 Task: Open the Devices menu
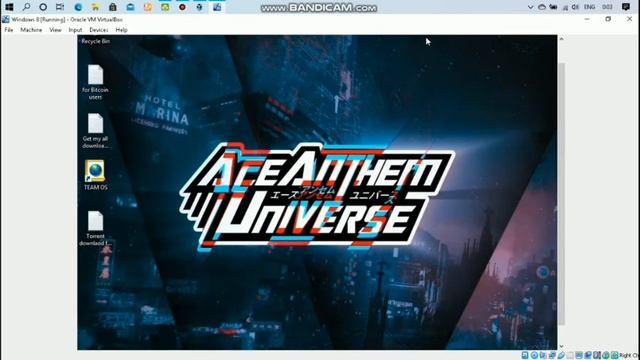click(x=99, y=30)
